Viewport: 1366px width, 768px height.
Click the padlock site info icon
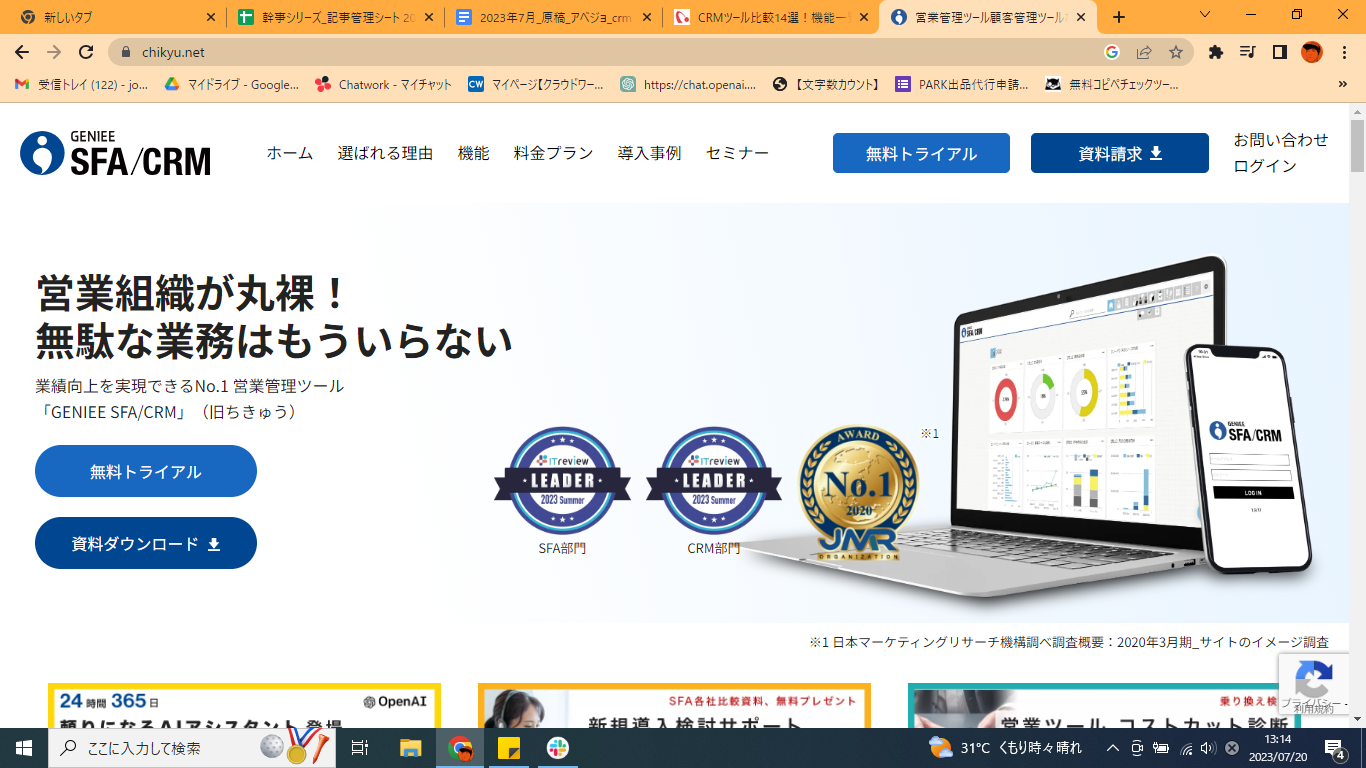[126, 53]
